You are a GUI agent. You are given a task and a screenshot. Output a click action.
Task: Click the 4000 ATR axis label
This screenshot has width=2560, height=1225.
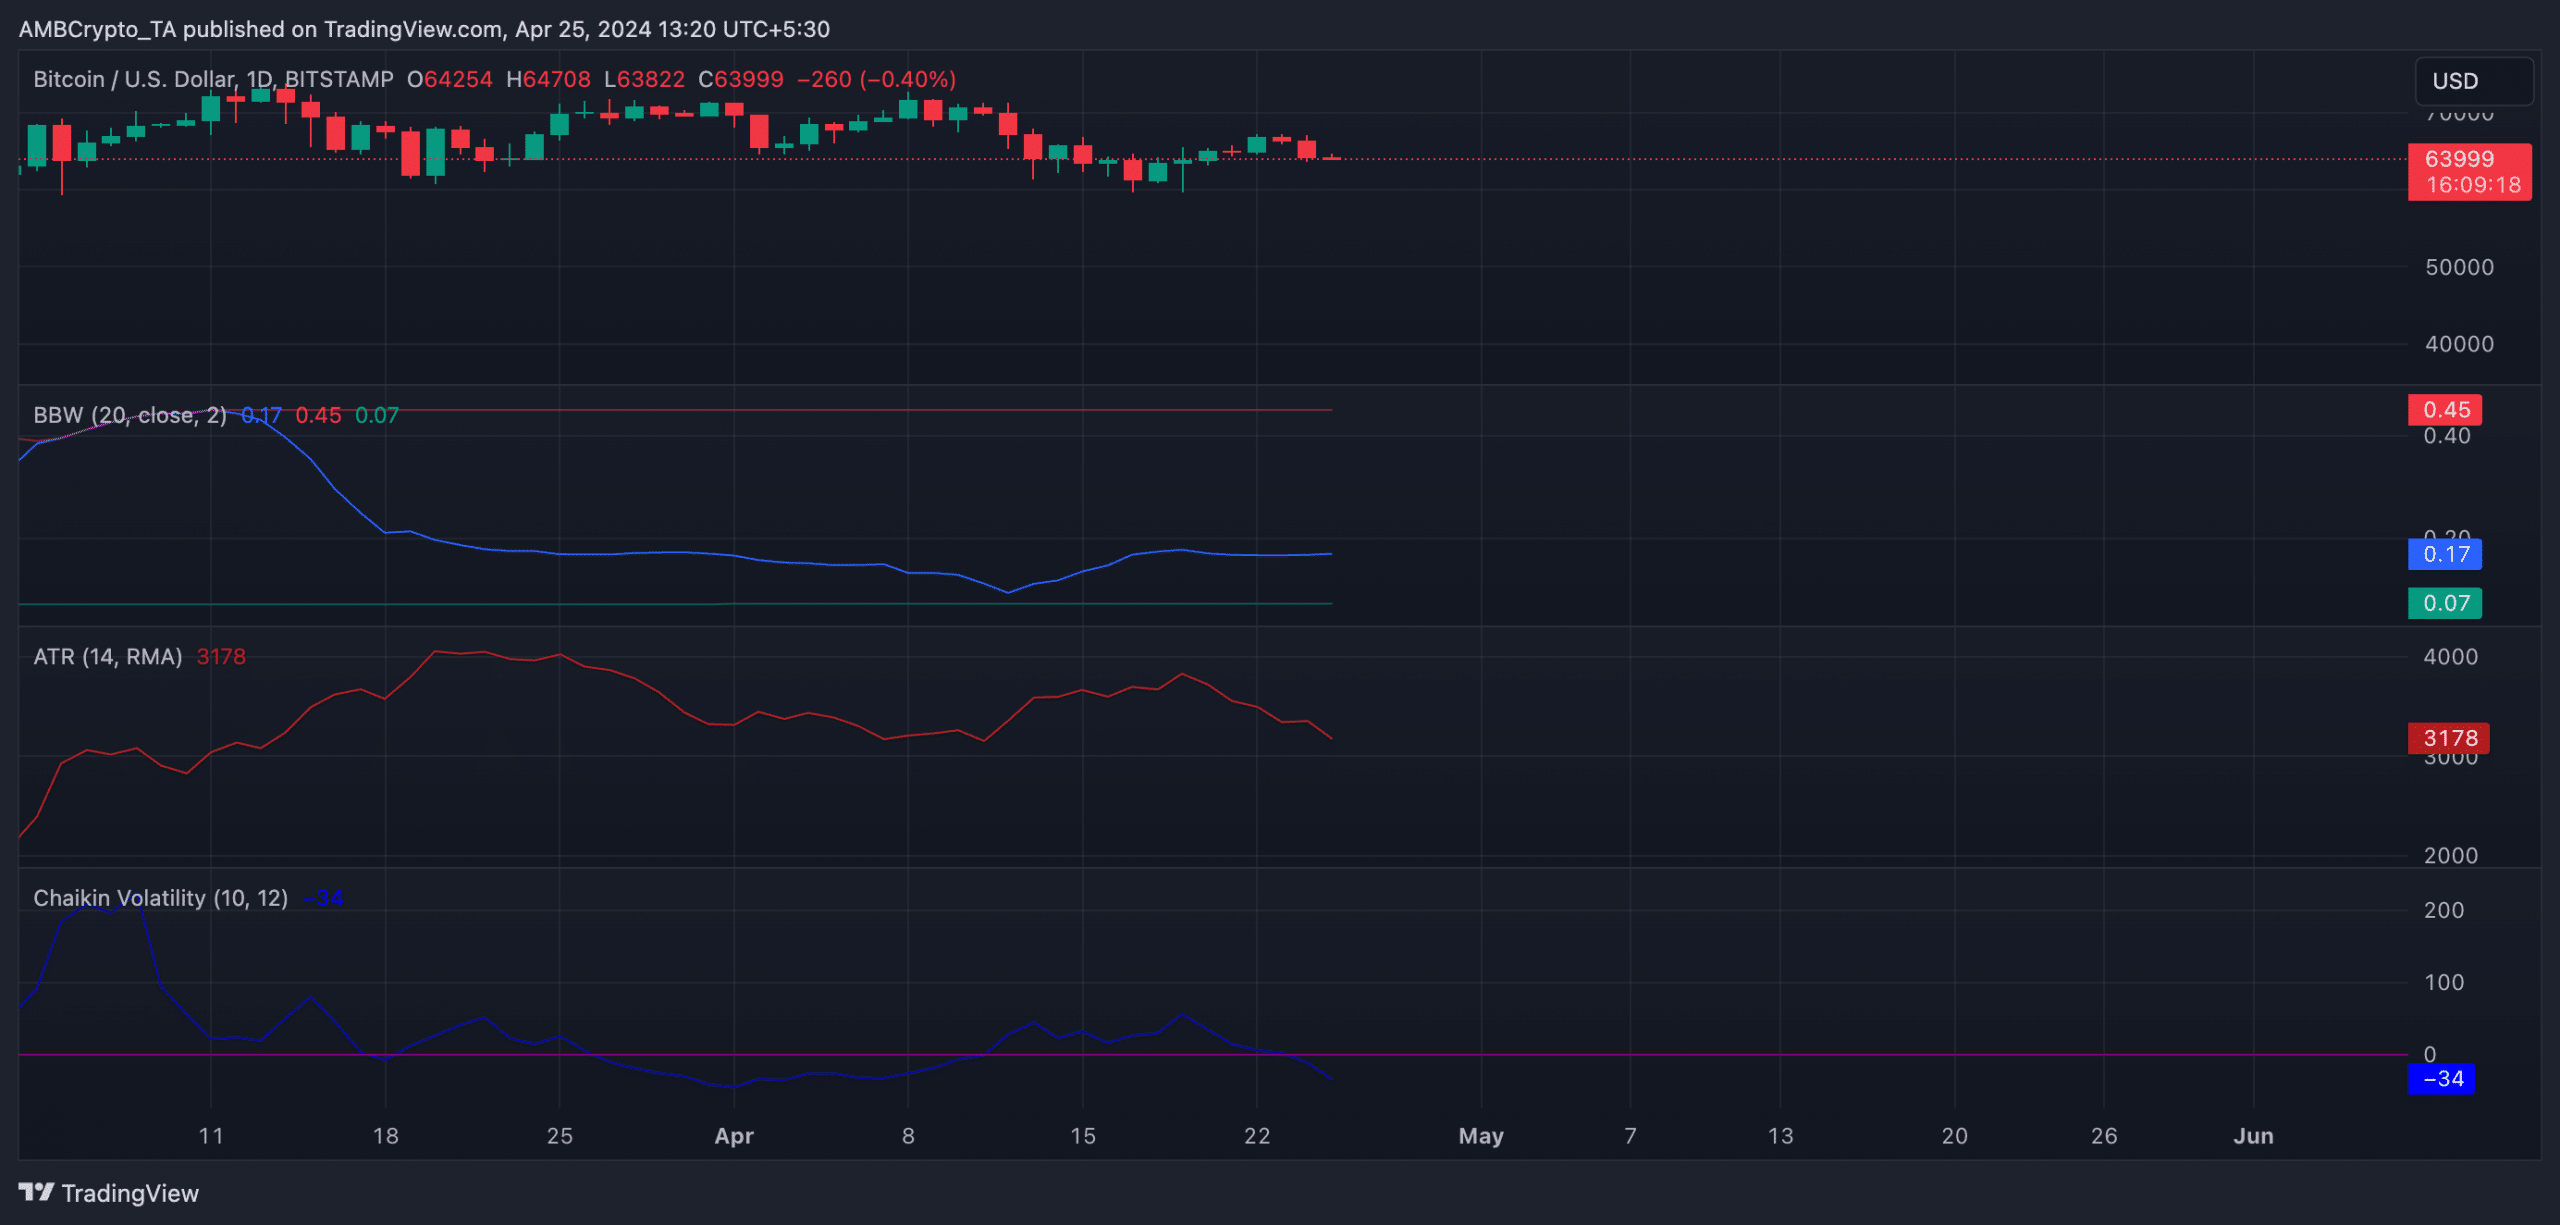[x=2451, y=657]
